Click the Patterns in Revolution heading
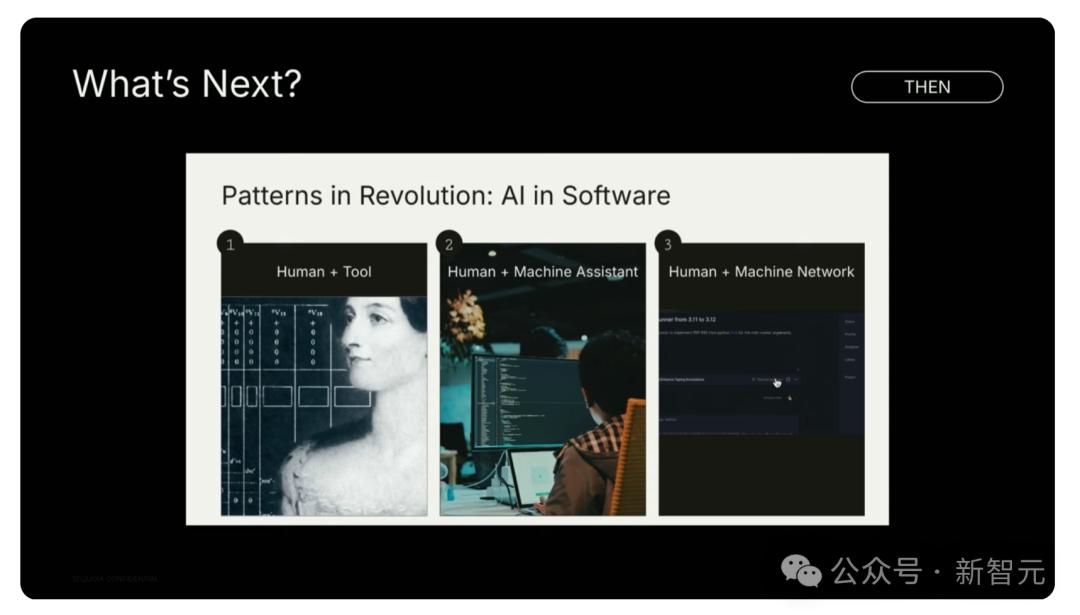The height and width of the screenshot is (615, 1080). [x=445, y=194]
